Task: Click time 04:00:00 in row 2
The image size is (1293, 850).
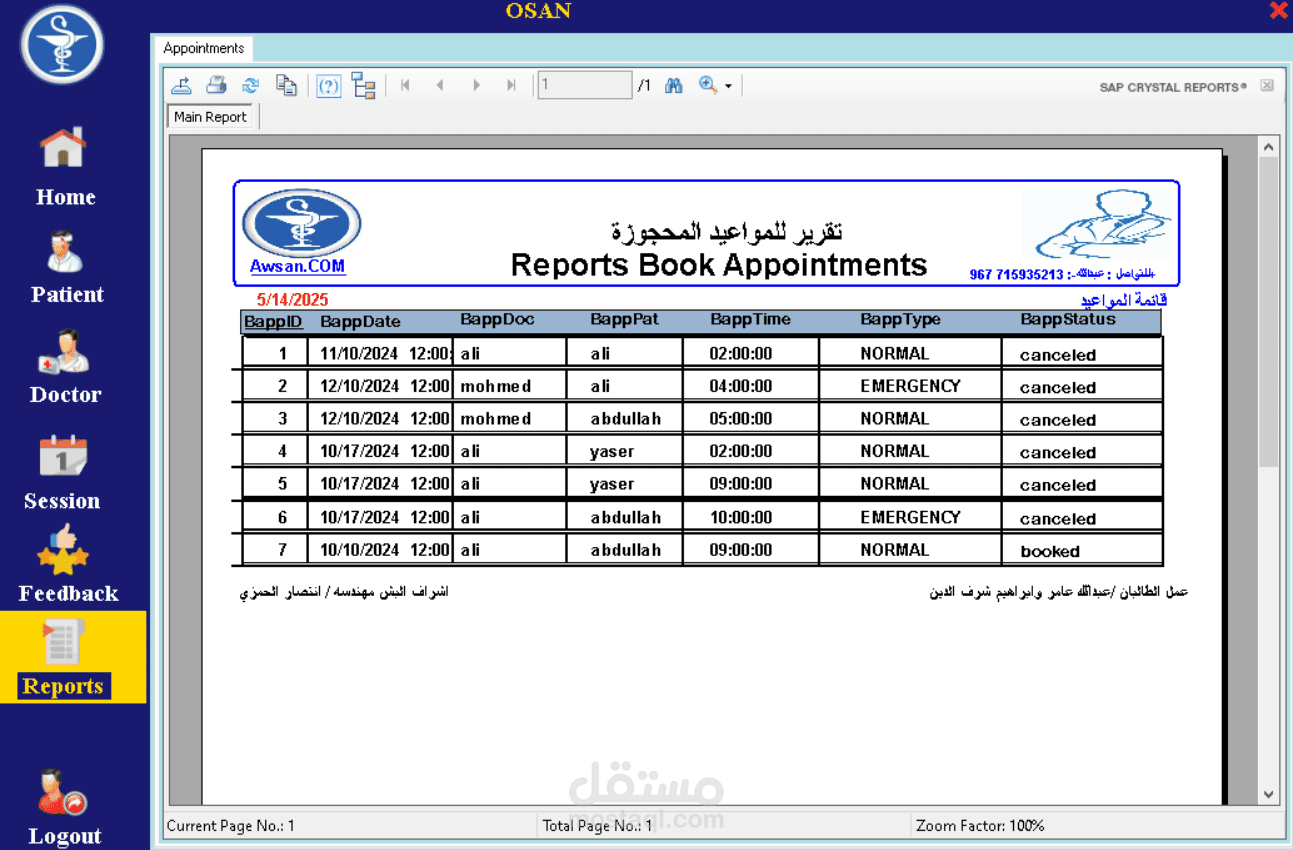Action: pos(741,386)
